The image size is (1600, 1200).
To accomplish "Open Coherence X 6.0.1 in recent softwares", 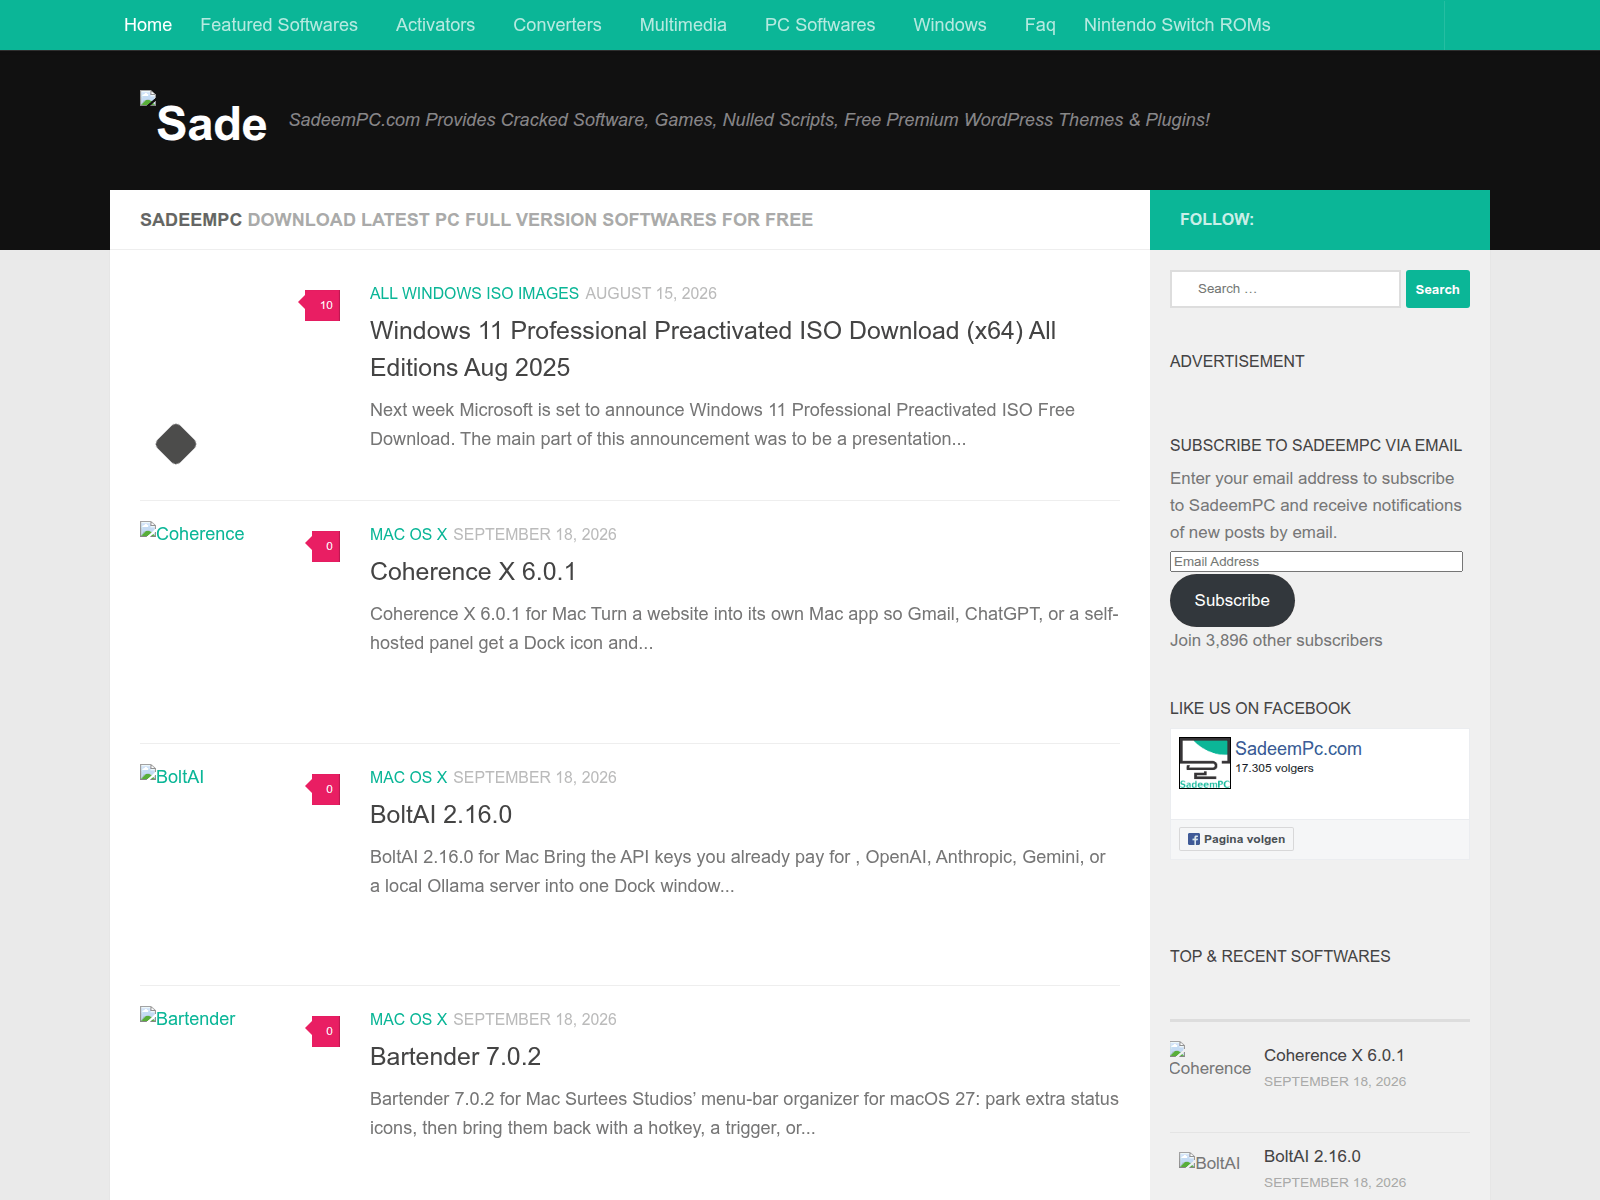I will coord(1334,1055).
